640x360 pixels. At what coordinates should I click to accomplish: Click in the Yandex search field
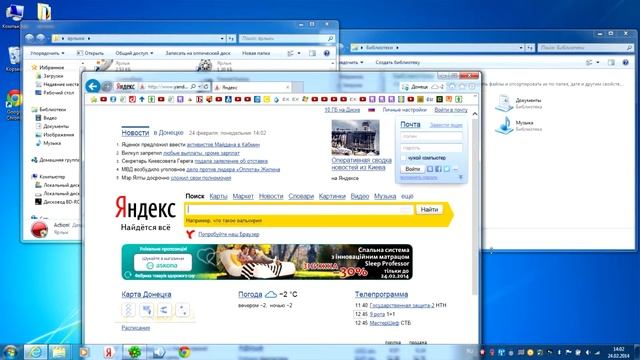[300, 209]
